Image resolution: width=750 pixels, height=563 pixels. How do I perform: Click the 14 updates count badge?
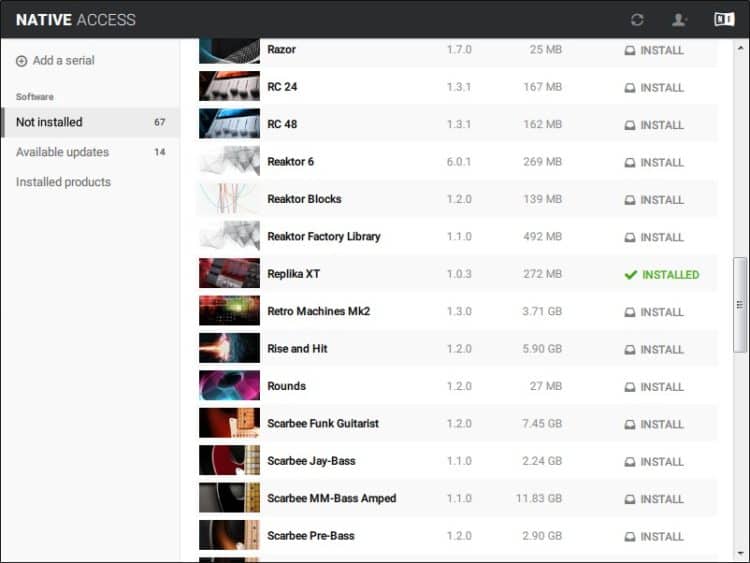tap(160, 152)
